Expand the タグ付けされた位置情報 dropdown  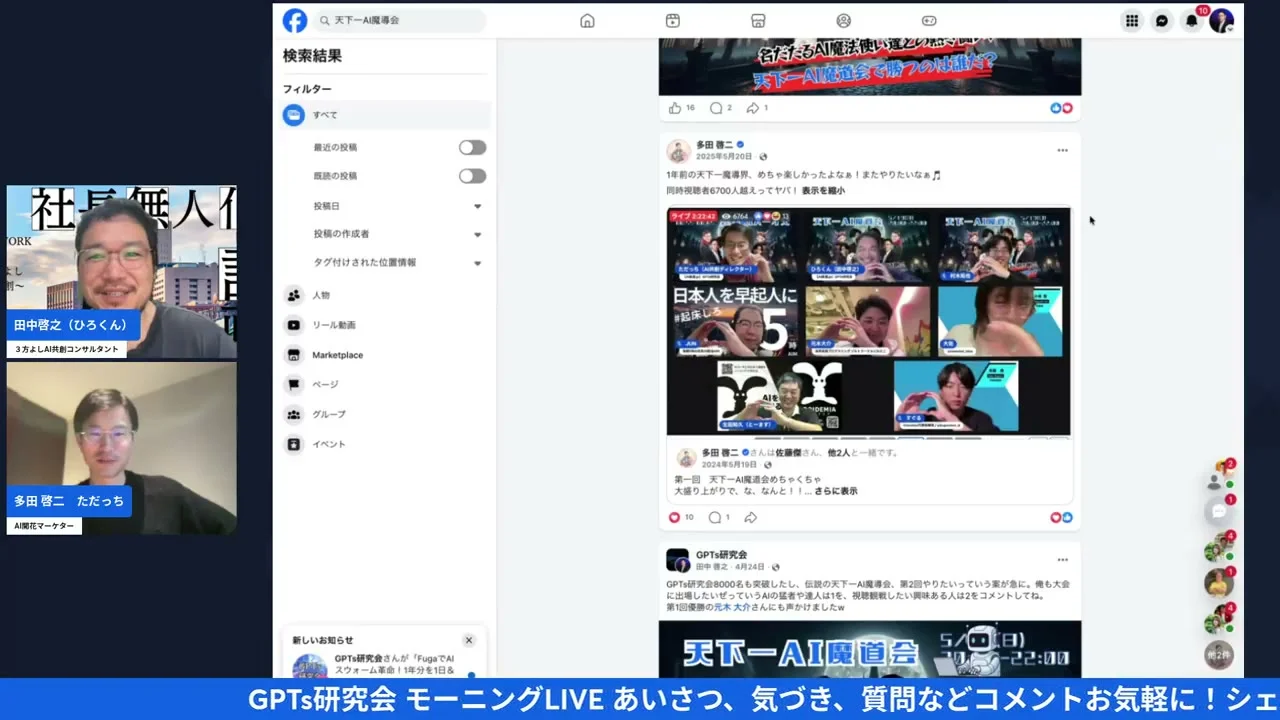(397, 263)
